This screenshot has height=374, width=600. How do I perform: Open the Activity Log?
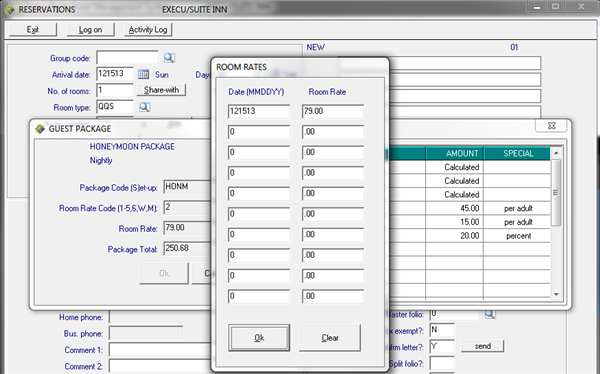point(148,29)
